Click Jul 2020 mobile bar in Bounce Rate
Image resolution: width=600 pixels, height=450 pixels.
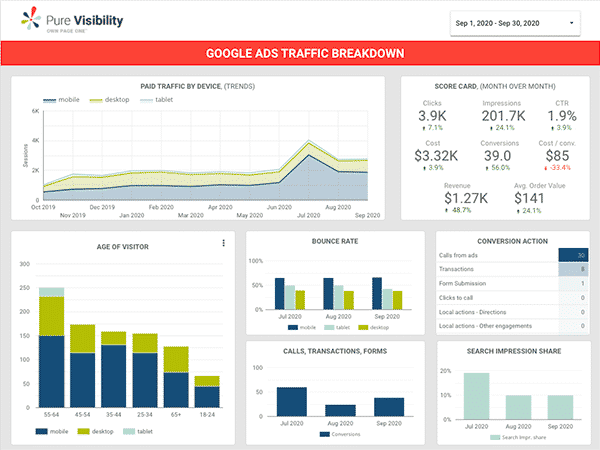(x=280, y=293)
